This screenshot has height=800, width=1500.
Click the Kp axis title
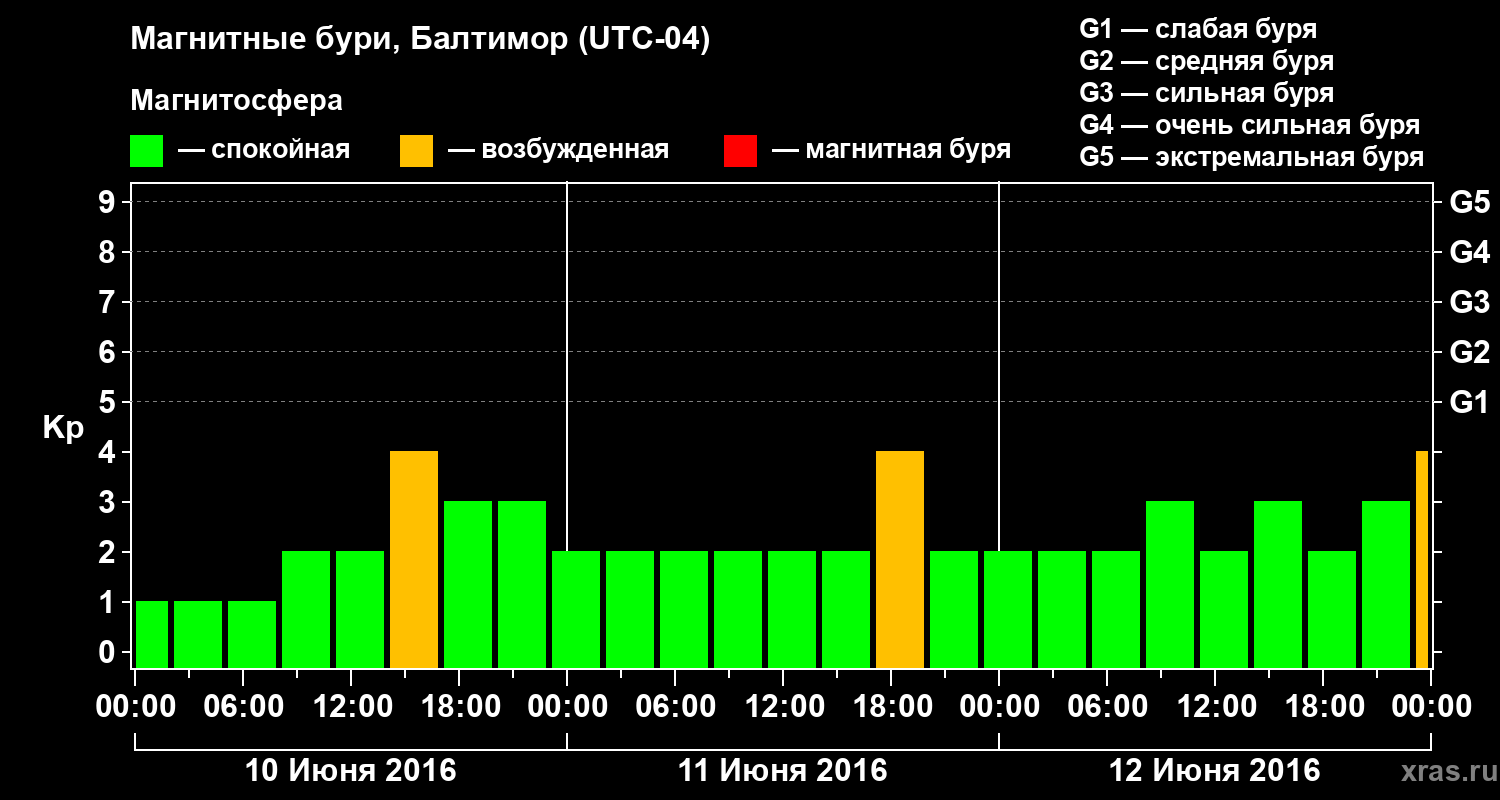[x=63, y=428]
